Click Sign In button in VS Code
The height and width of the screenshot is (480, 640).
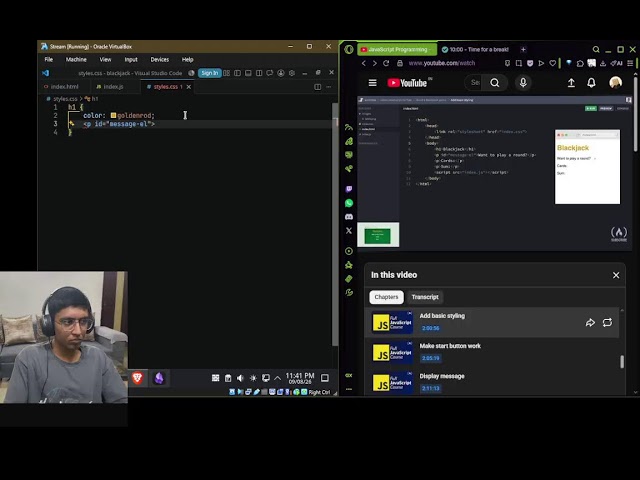tap(209, 73)
